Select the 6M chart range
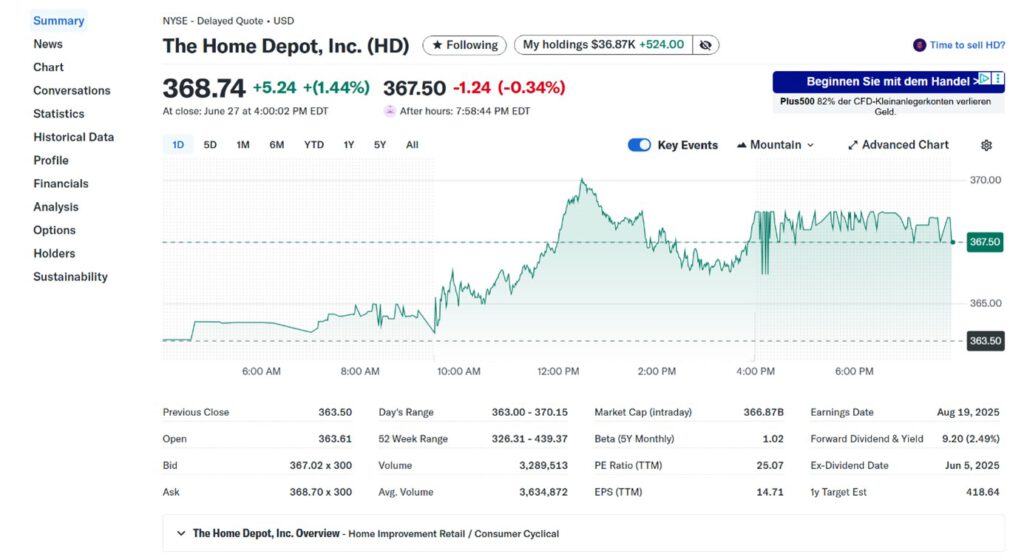The width and height of the screenshot is (1024, 560). [277, 145]
